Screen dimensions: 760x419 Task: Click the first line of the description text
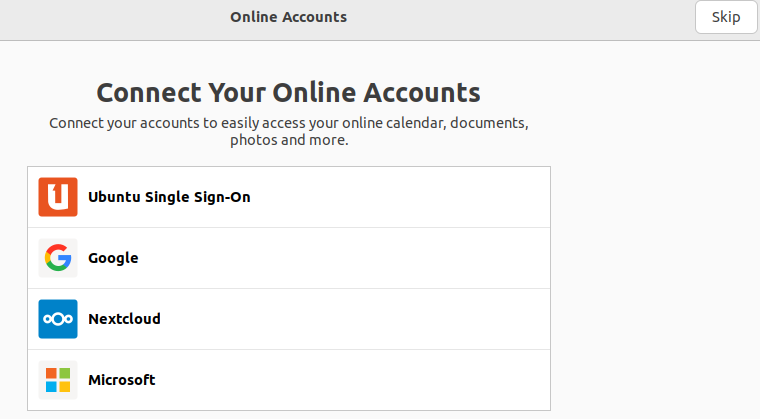coord(288,123)
